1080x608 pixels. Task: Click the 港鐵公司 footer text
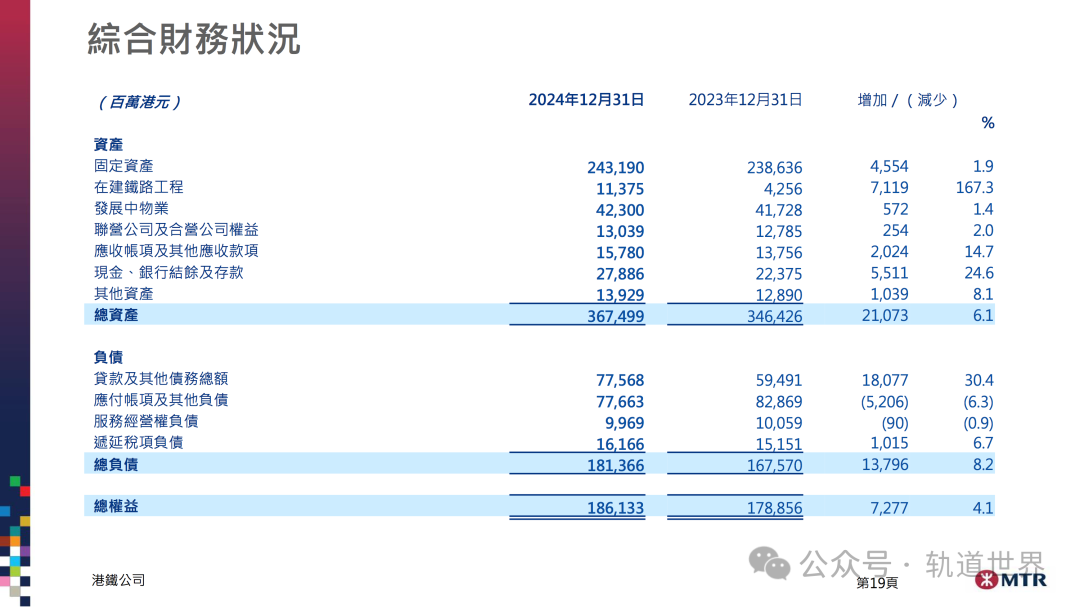118,580
